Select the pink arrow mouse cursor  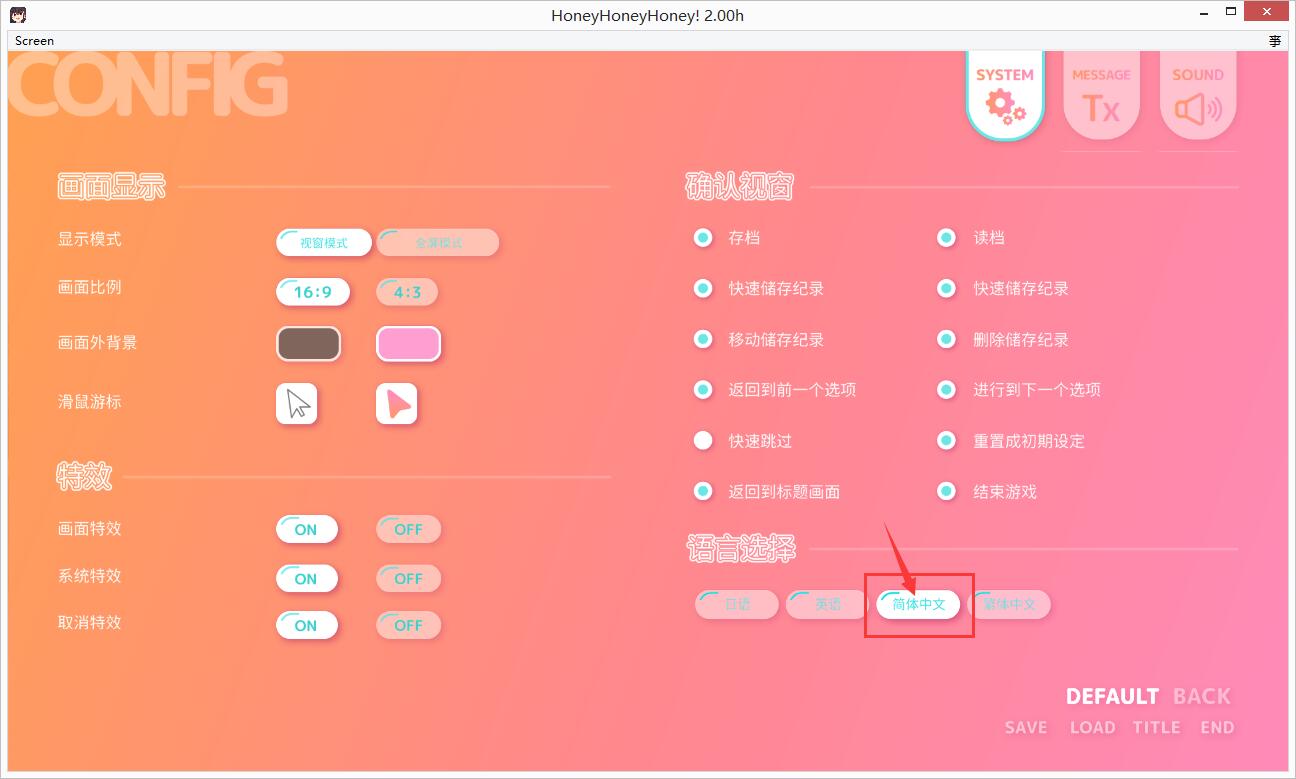(397, 404)
